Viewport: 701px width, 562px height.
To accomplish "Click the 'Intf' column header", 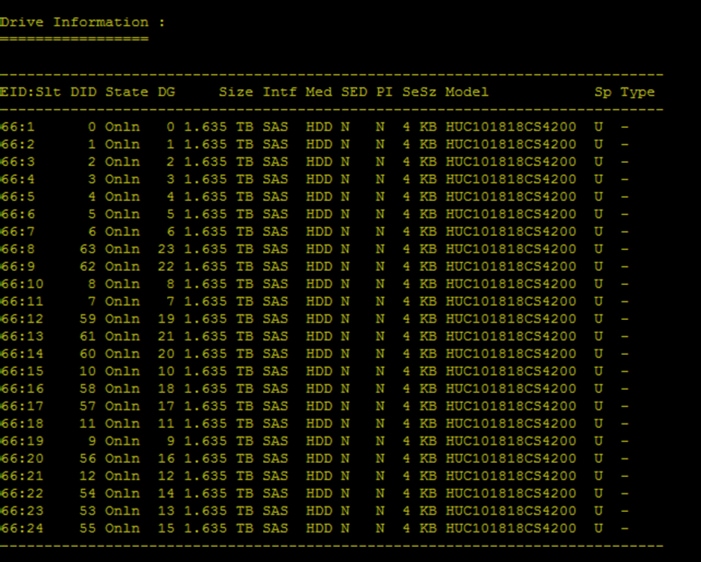I will click(x=279, y=92).
